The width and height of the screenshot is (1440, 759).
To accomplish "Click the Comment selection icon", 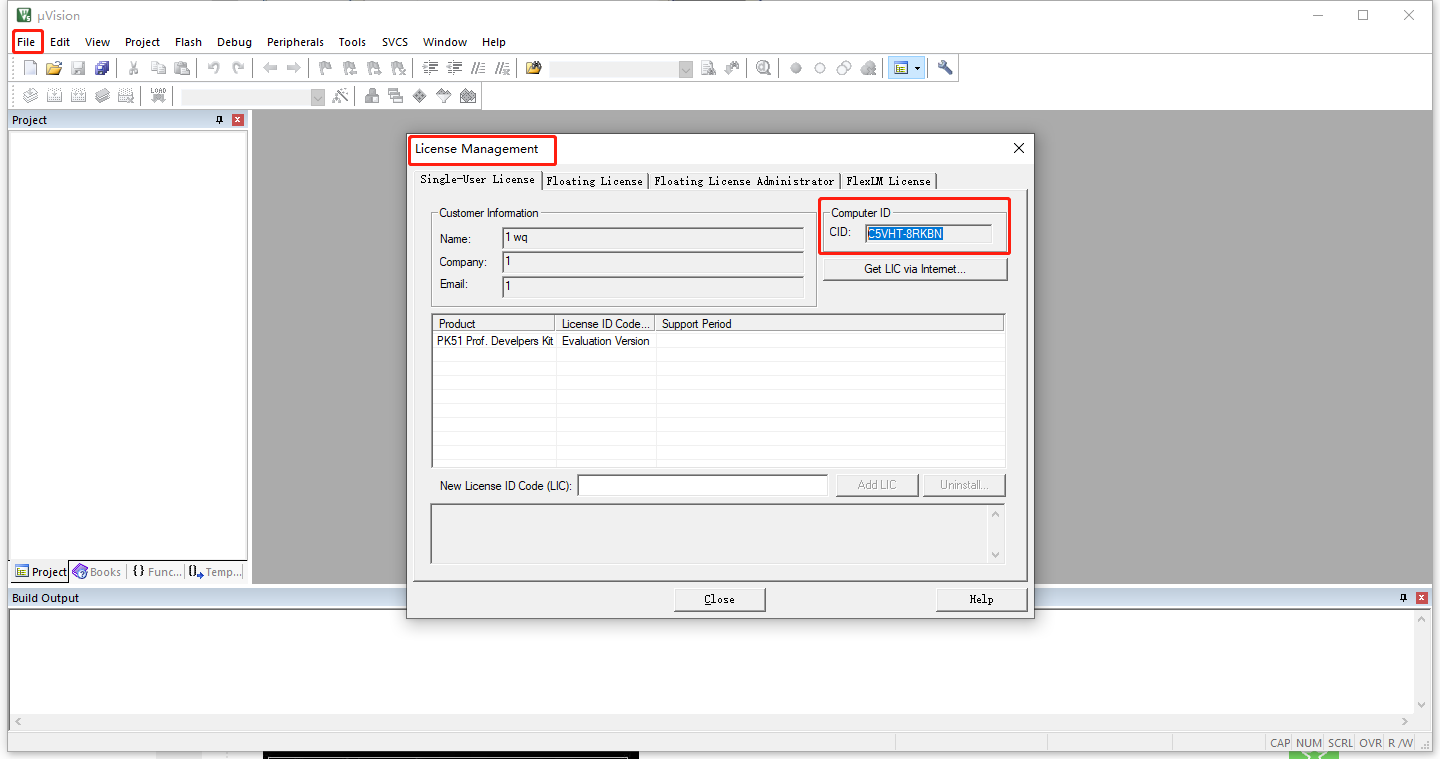I will pyautogui.click(x=478, y=68).
